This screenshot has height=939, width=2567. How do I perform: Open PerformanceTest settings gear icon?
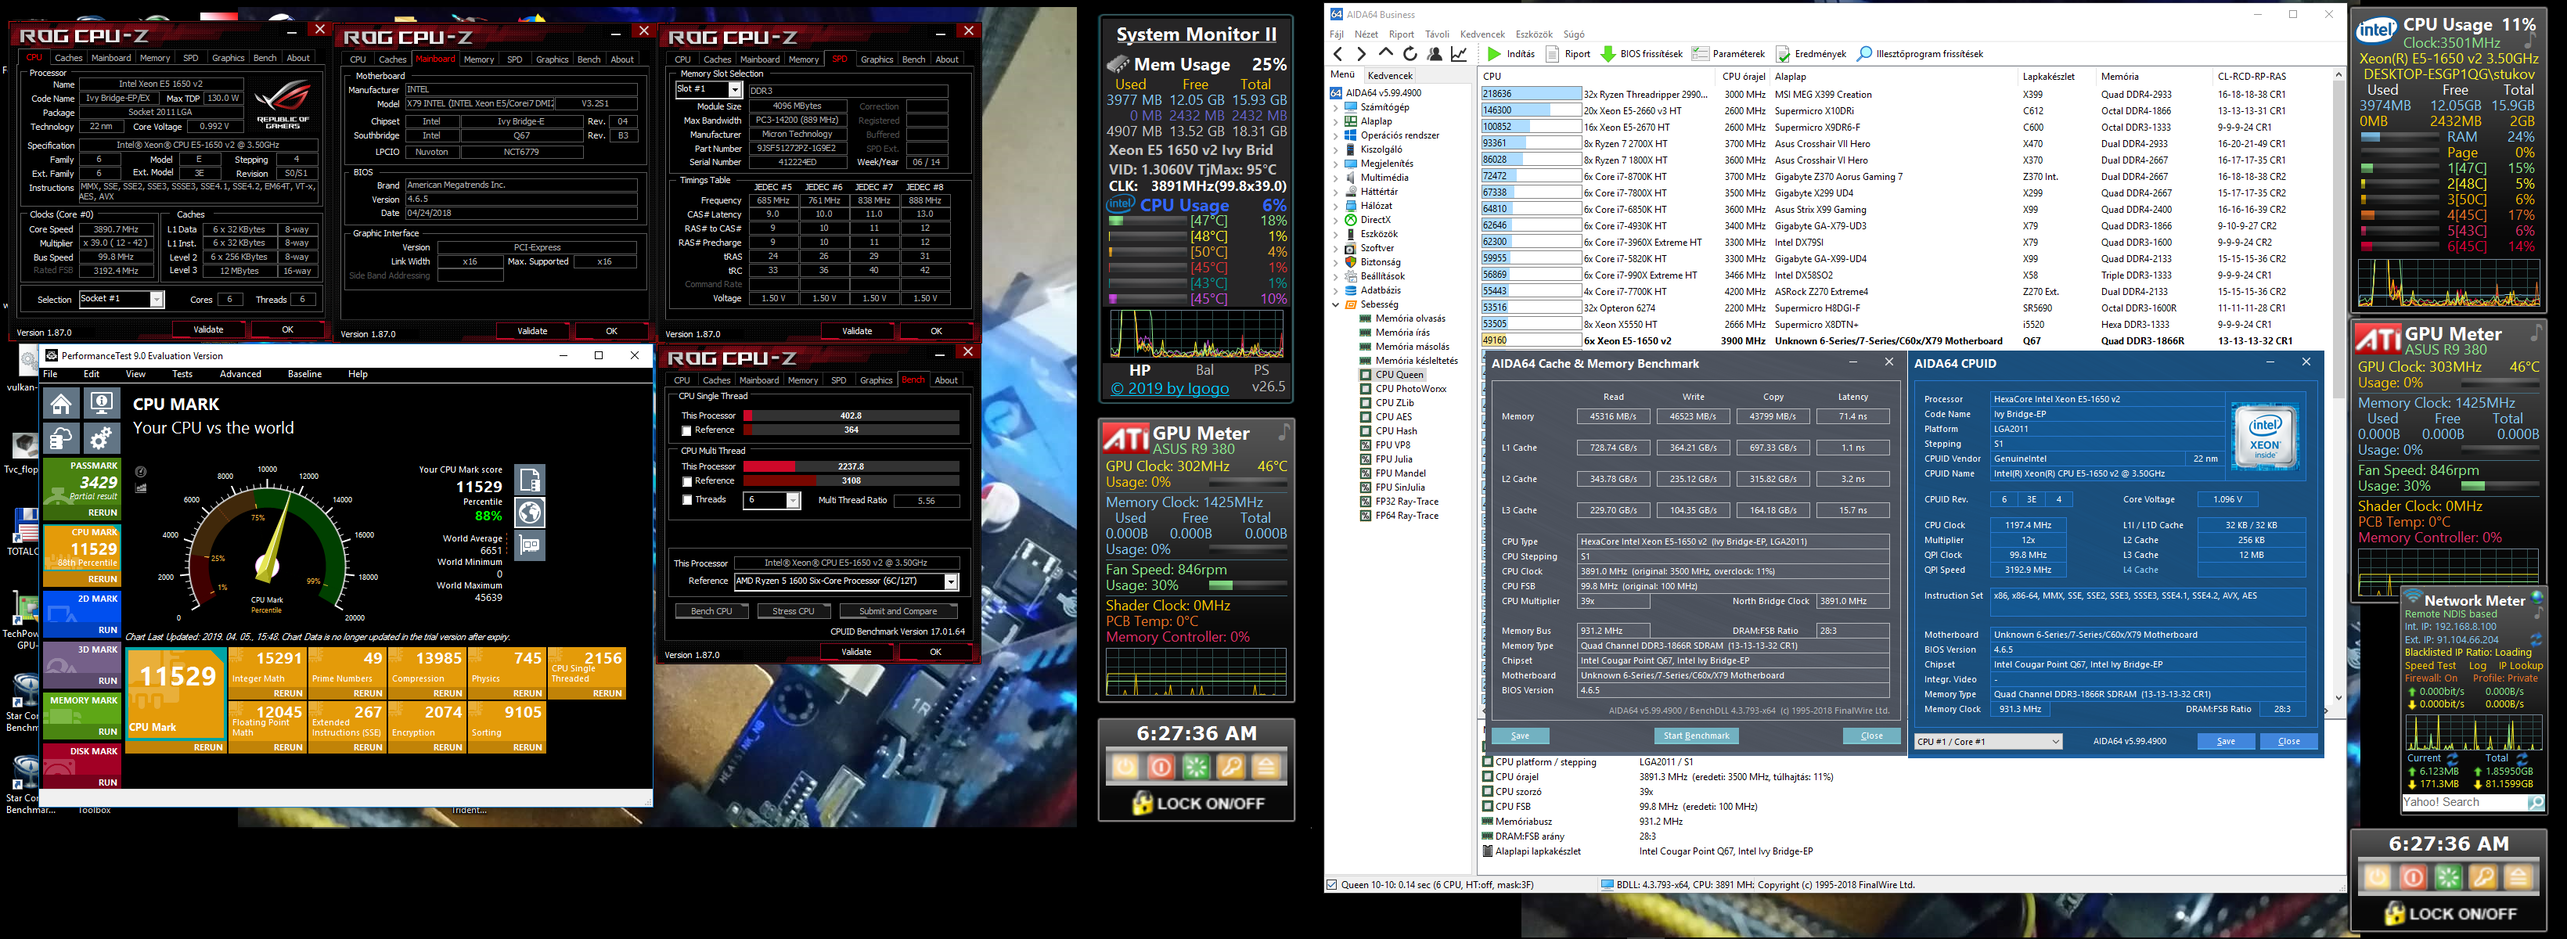[101, 438]
